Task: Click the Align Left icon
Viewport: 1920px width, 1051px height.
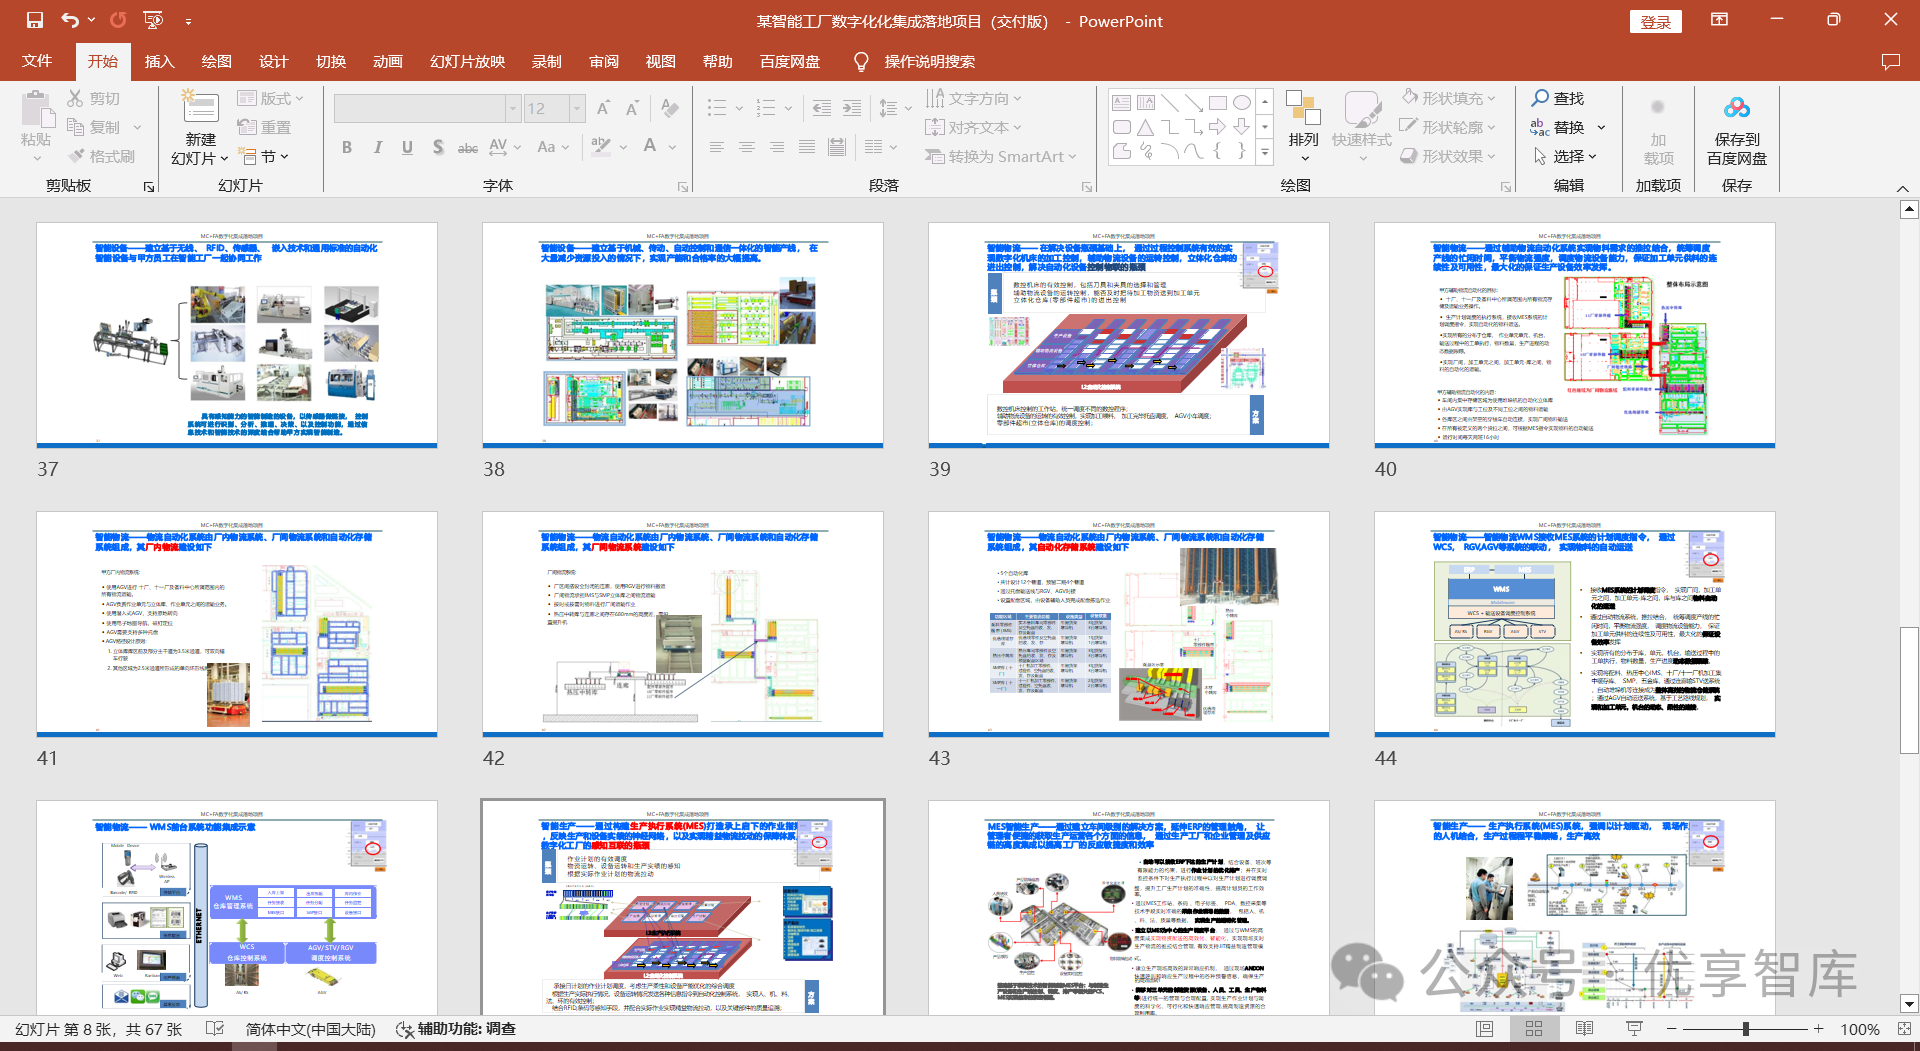Action: [x=717, y=147]
